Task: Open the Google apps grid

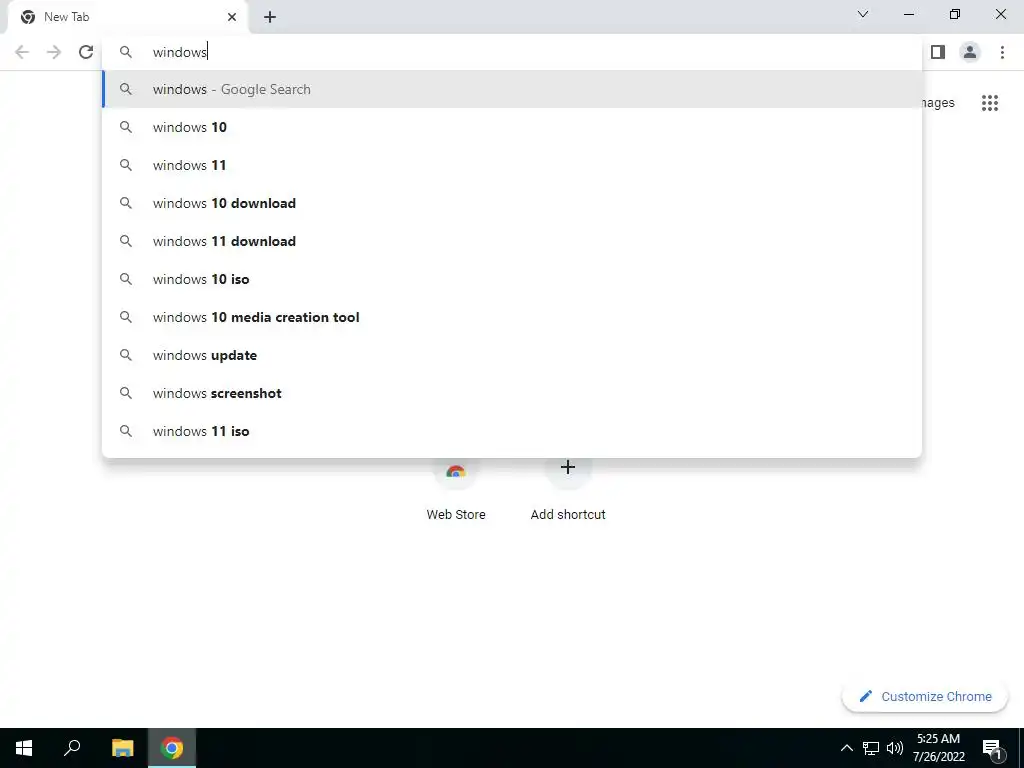Action: pos(989,103)
